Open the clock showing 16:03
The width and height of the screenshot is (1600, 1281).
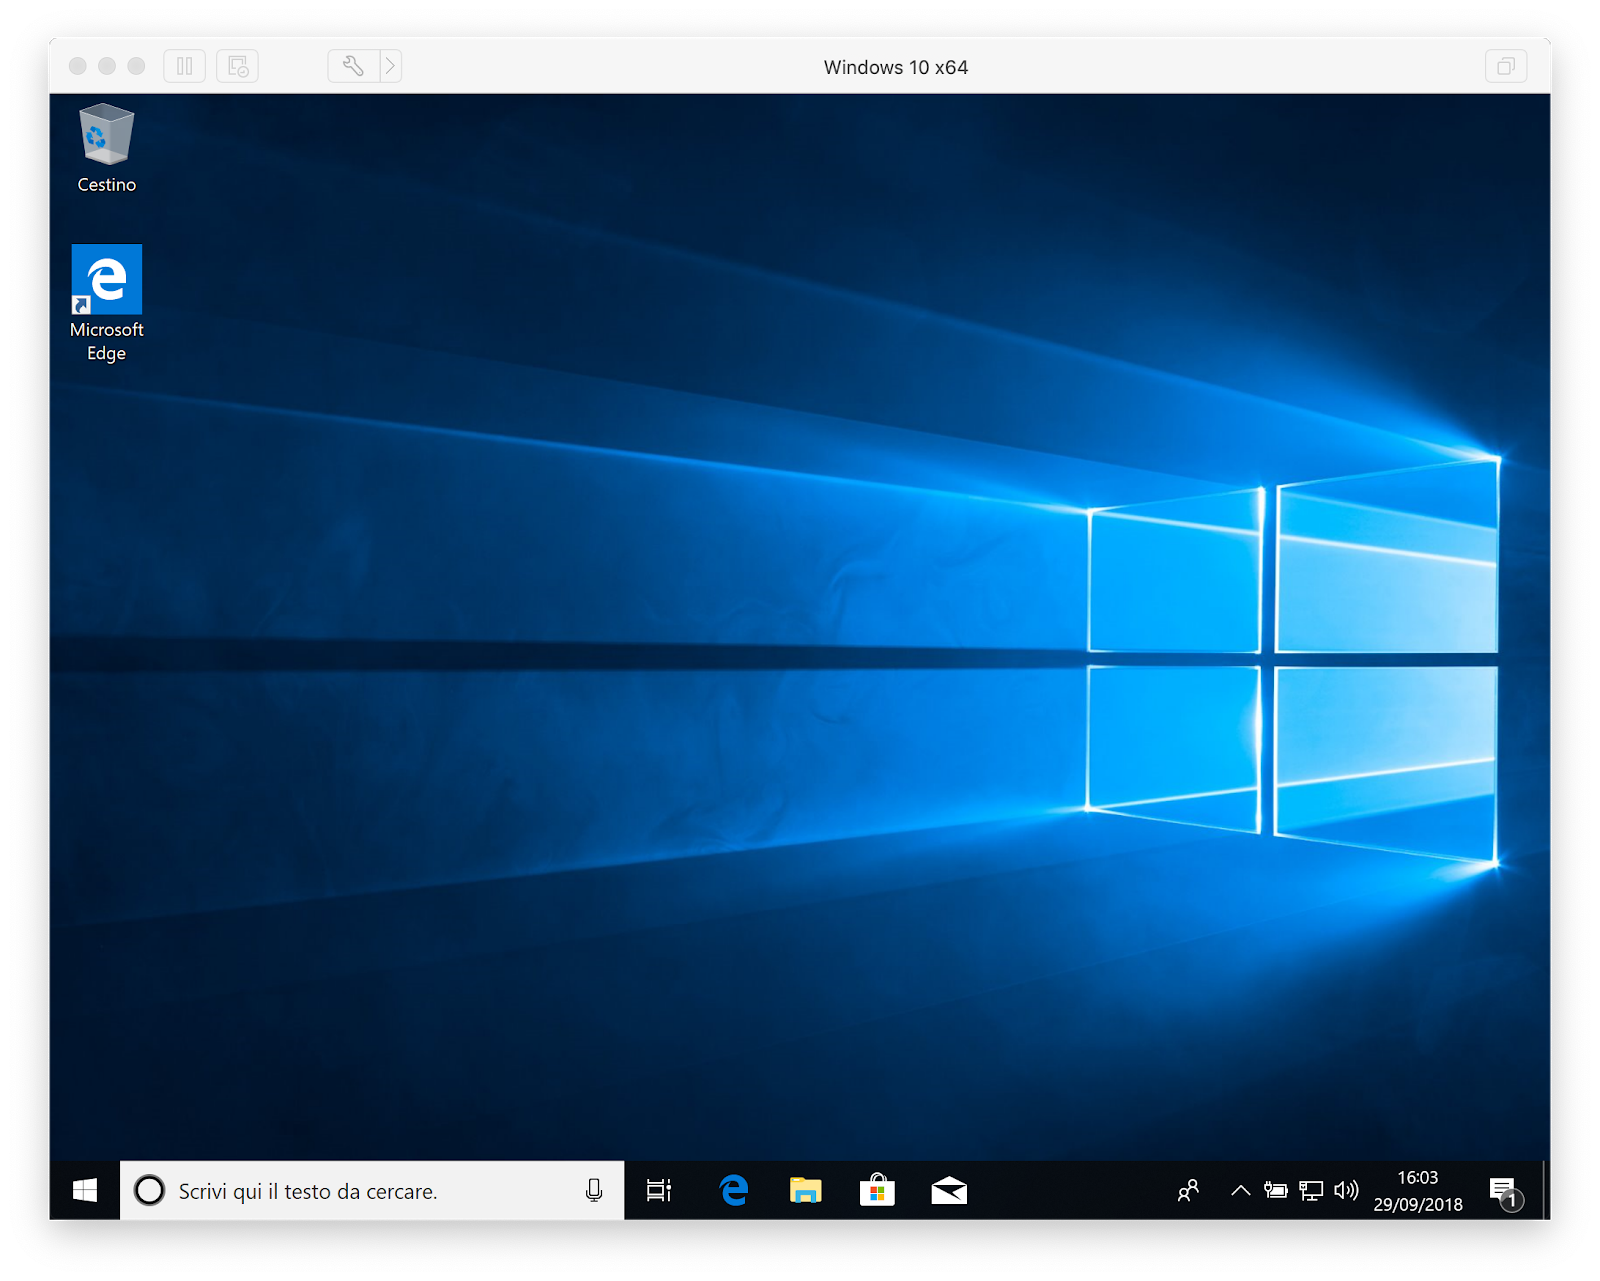1418,1190
